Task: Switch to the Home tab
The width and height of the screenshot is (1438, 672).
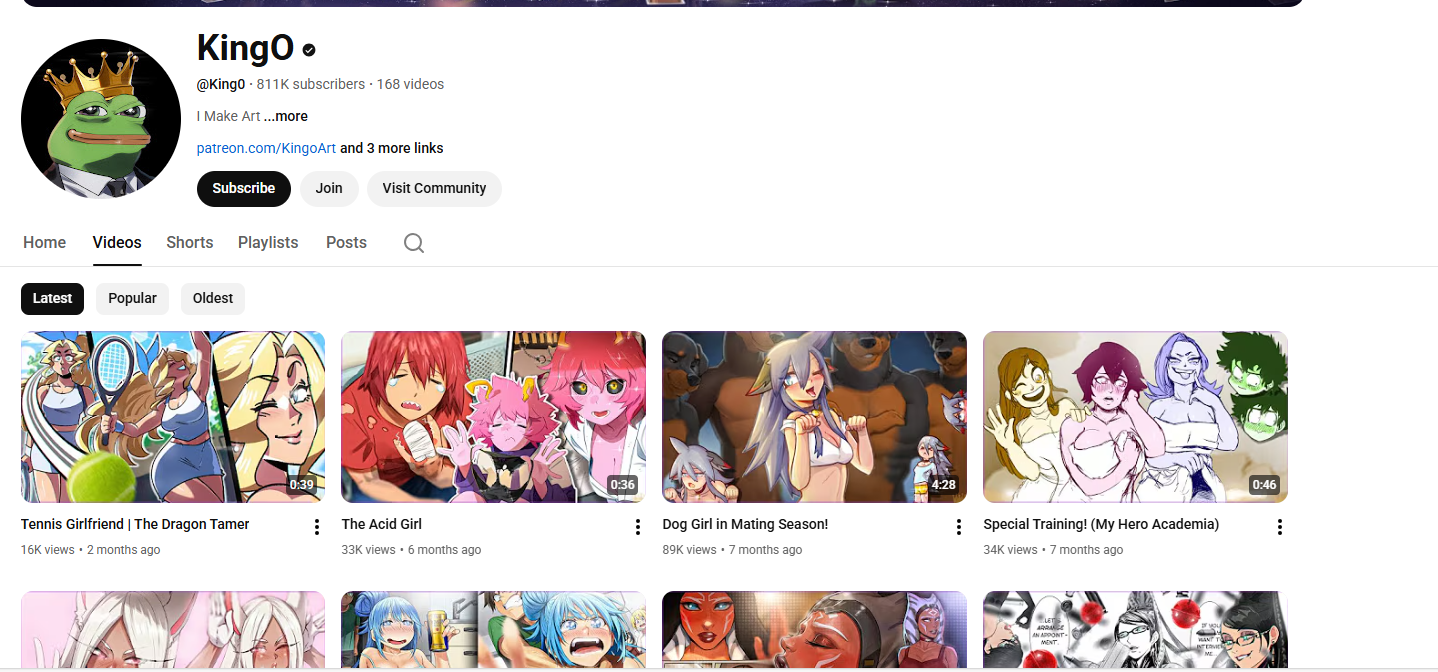Action: 44,242
